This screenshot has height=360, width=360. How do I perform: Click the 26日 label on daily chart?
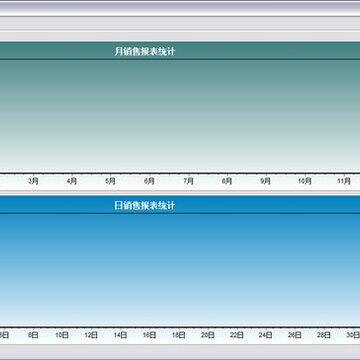(x=295, y=335)
